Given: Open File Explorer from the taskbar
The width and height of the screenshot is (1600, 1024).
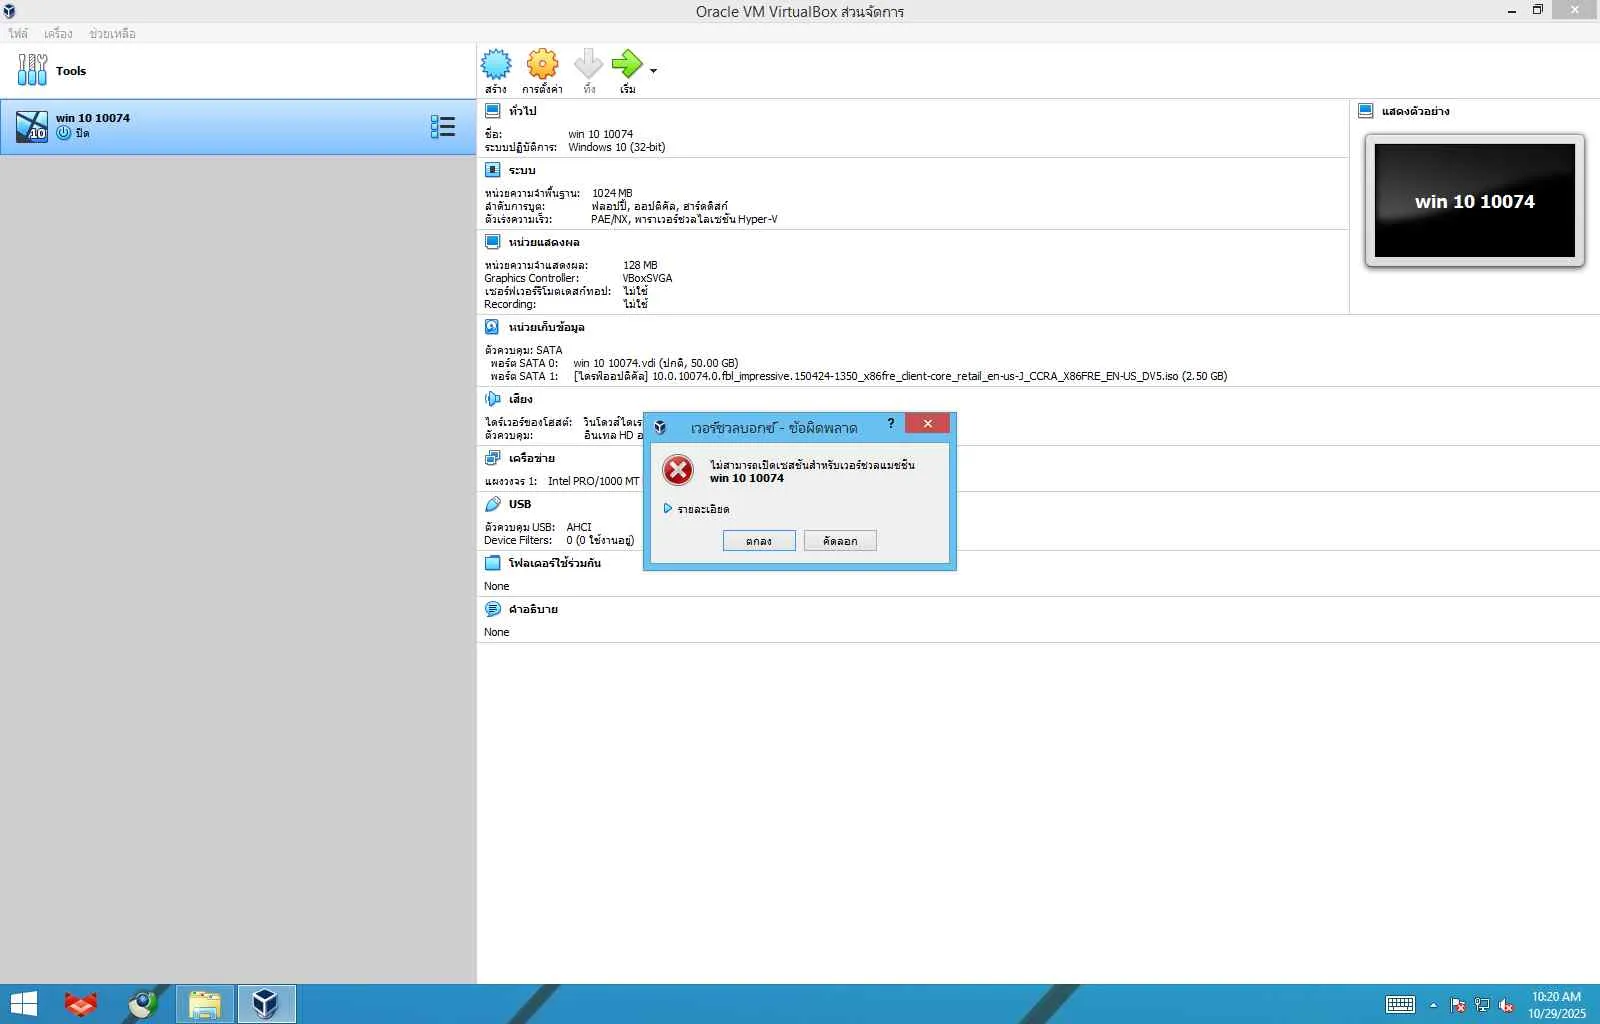Looking at the screenshot, I should [x=205, y=1004].
